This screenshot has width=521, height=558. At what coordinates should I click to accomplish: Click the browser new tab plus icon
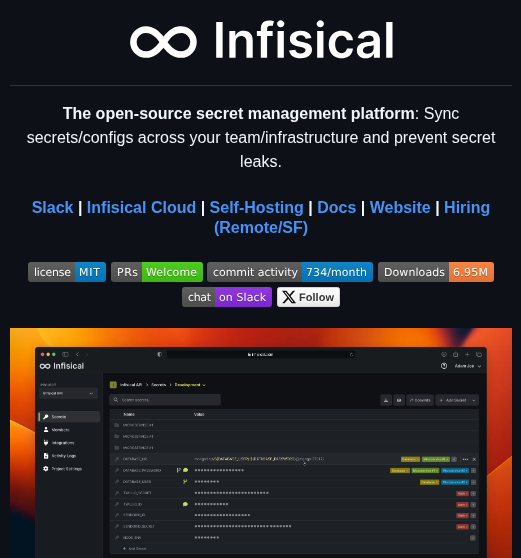tap(467, 354)
